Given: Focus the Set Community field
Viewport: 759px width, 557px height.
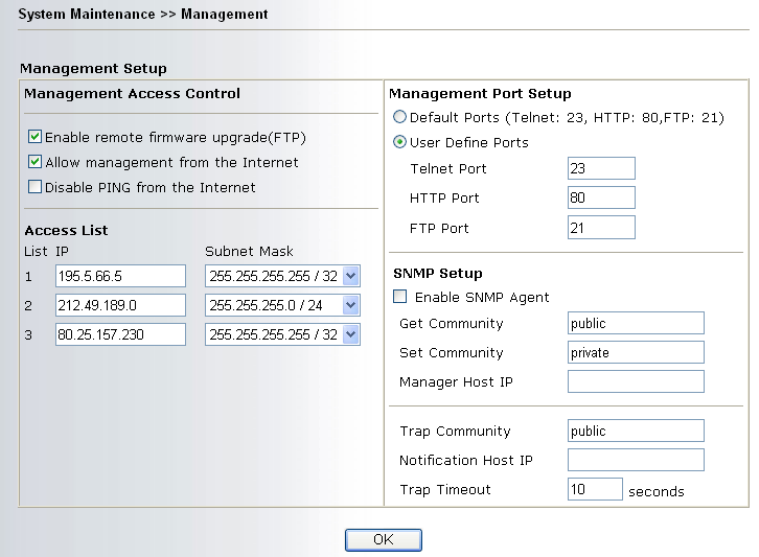Looking at the screenshot, I should (x=635, y=352).
